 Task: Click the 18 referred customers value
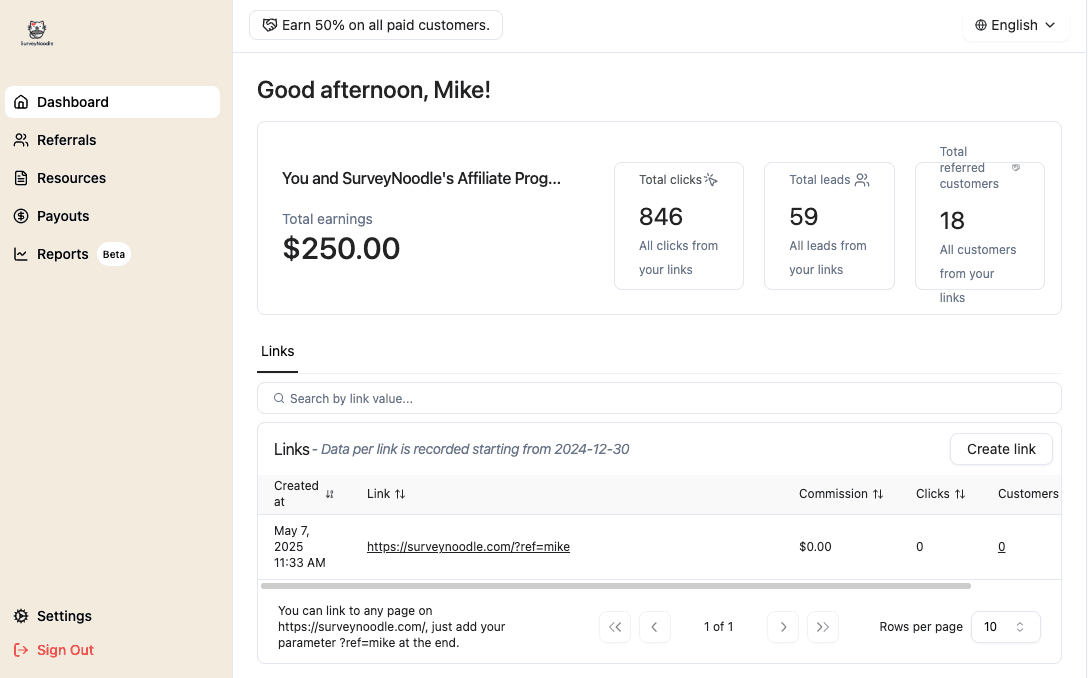(x=952, y=221)
